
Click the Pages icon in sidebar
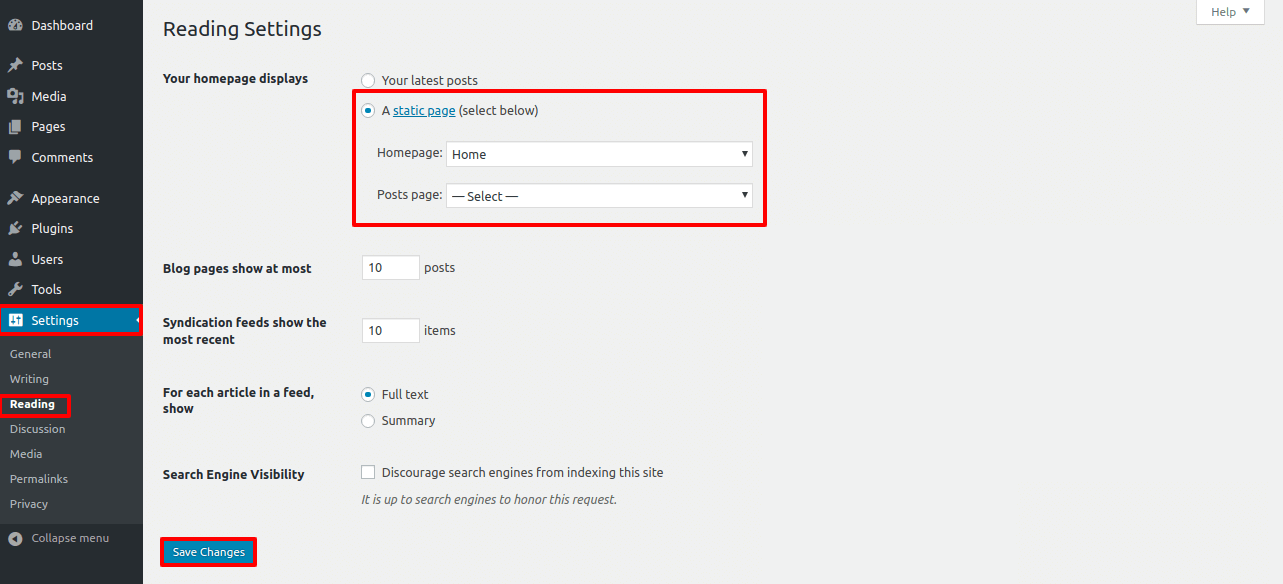15,127
